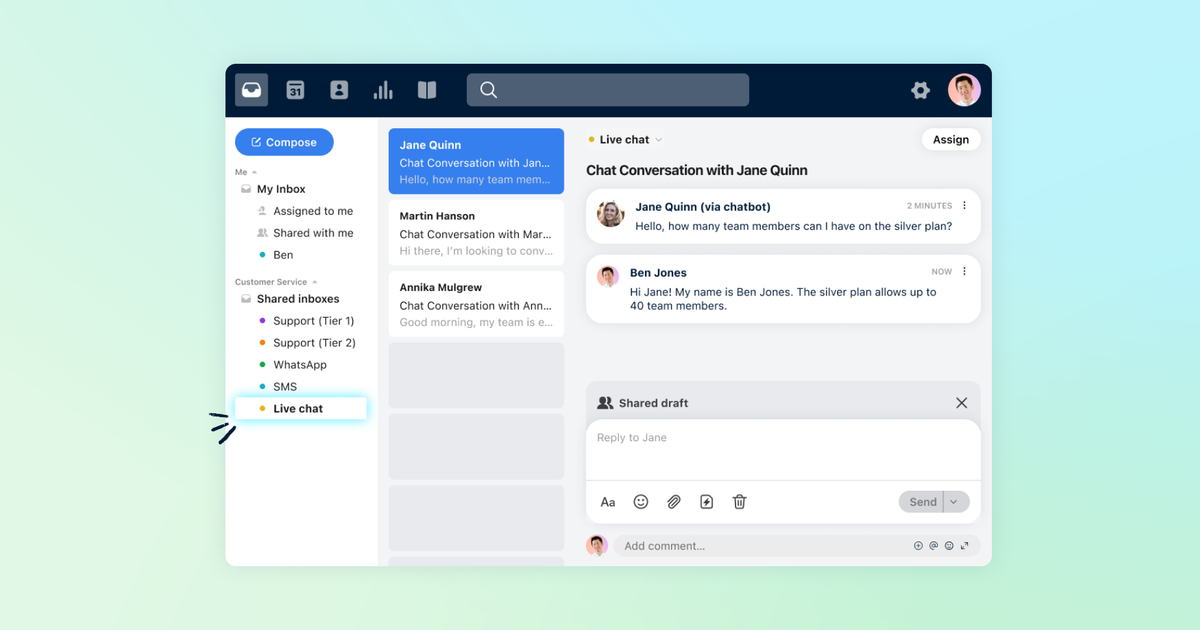Open Martin Hanson's conversation
The width and height of the screenshot is (1200, 630).
pos(476,233)
